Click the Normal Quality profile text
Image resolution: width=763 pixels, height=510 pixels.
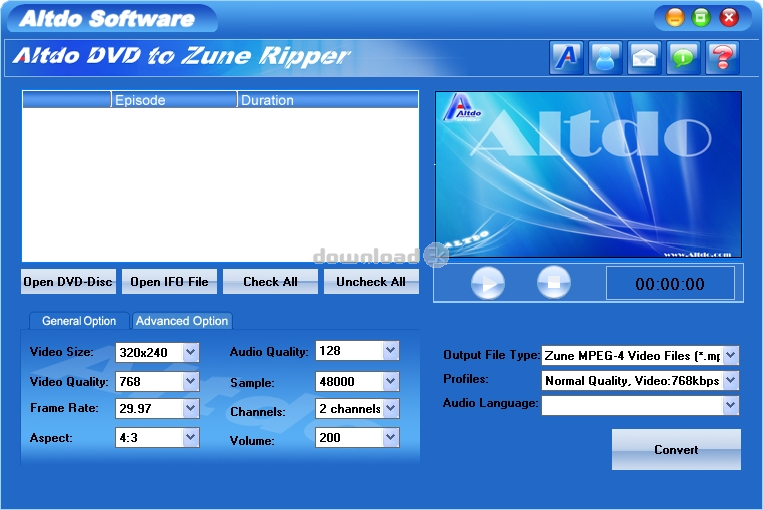(632, 381)
